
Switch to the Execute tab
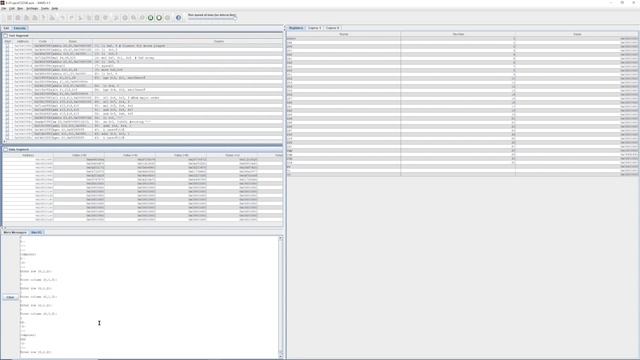(x=20, y=28)
